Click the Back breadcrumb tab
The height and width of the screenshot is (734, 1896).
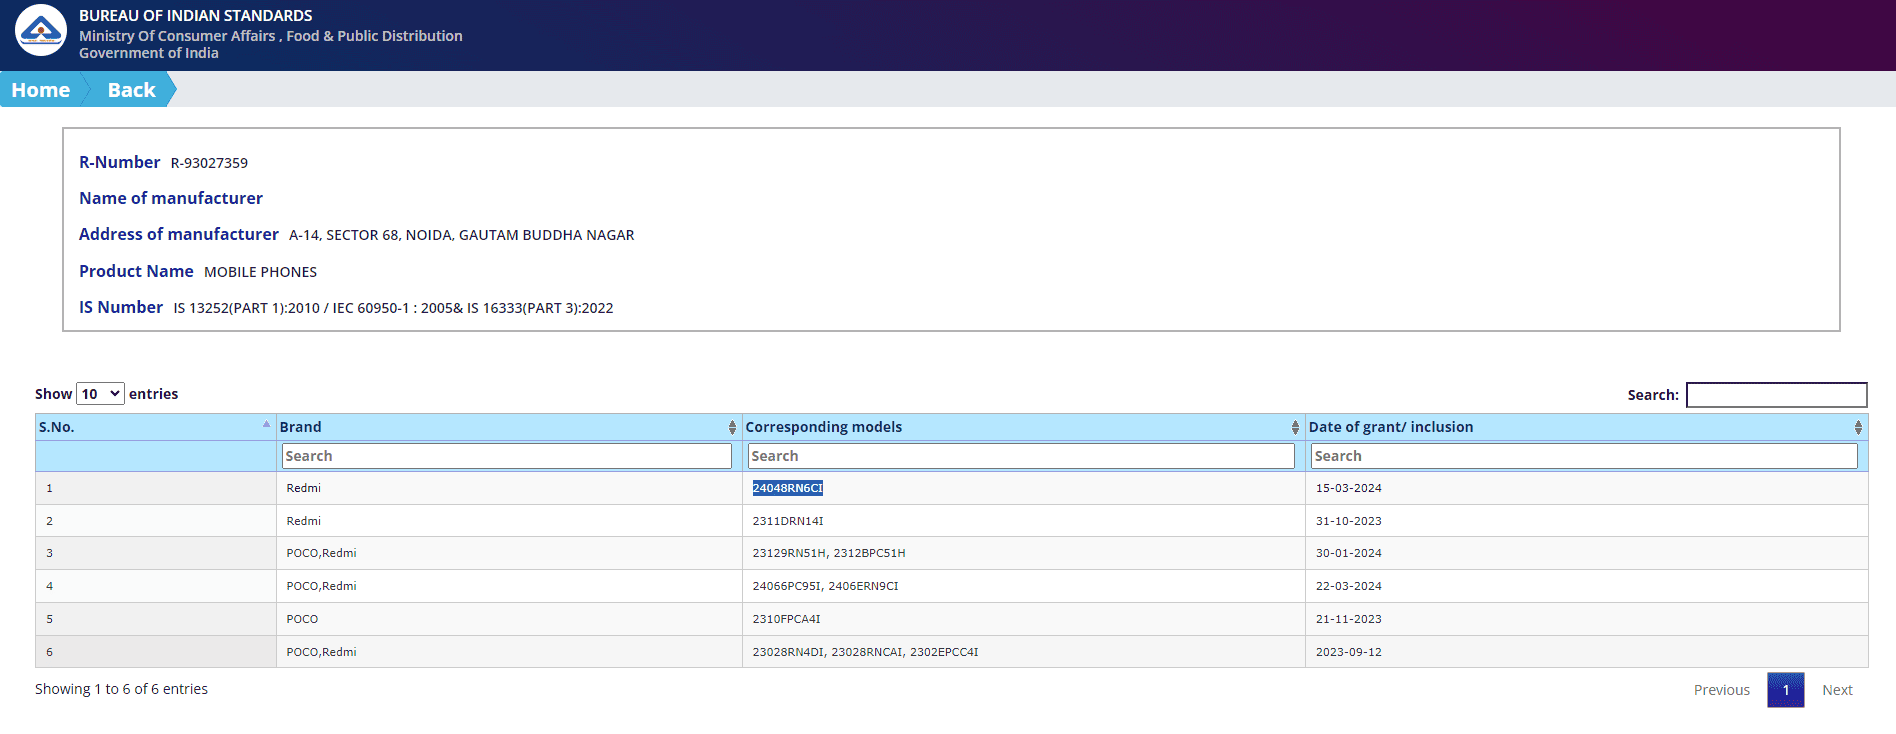click(x=131, y=90)
